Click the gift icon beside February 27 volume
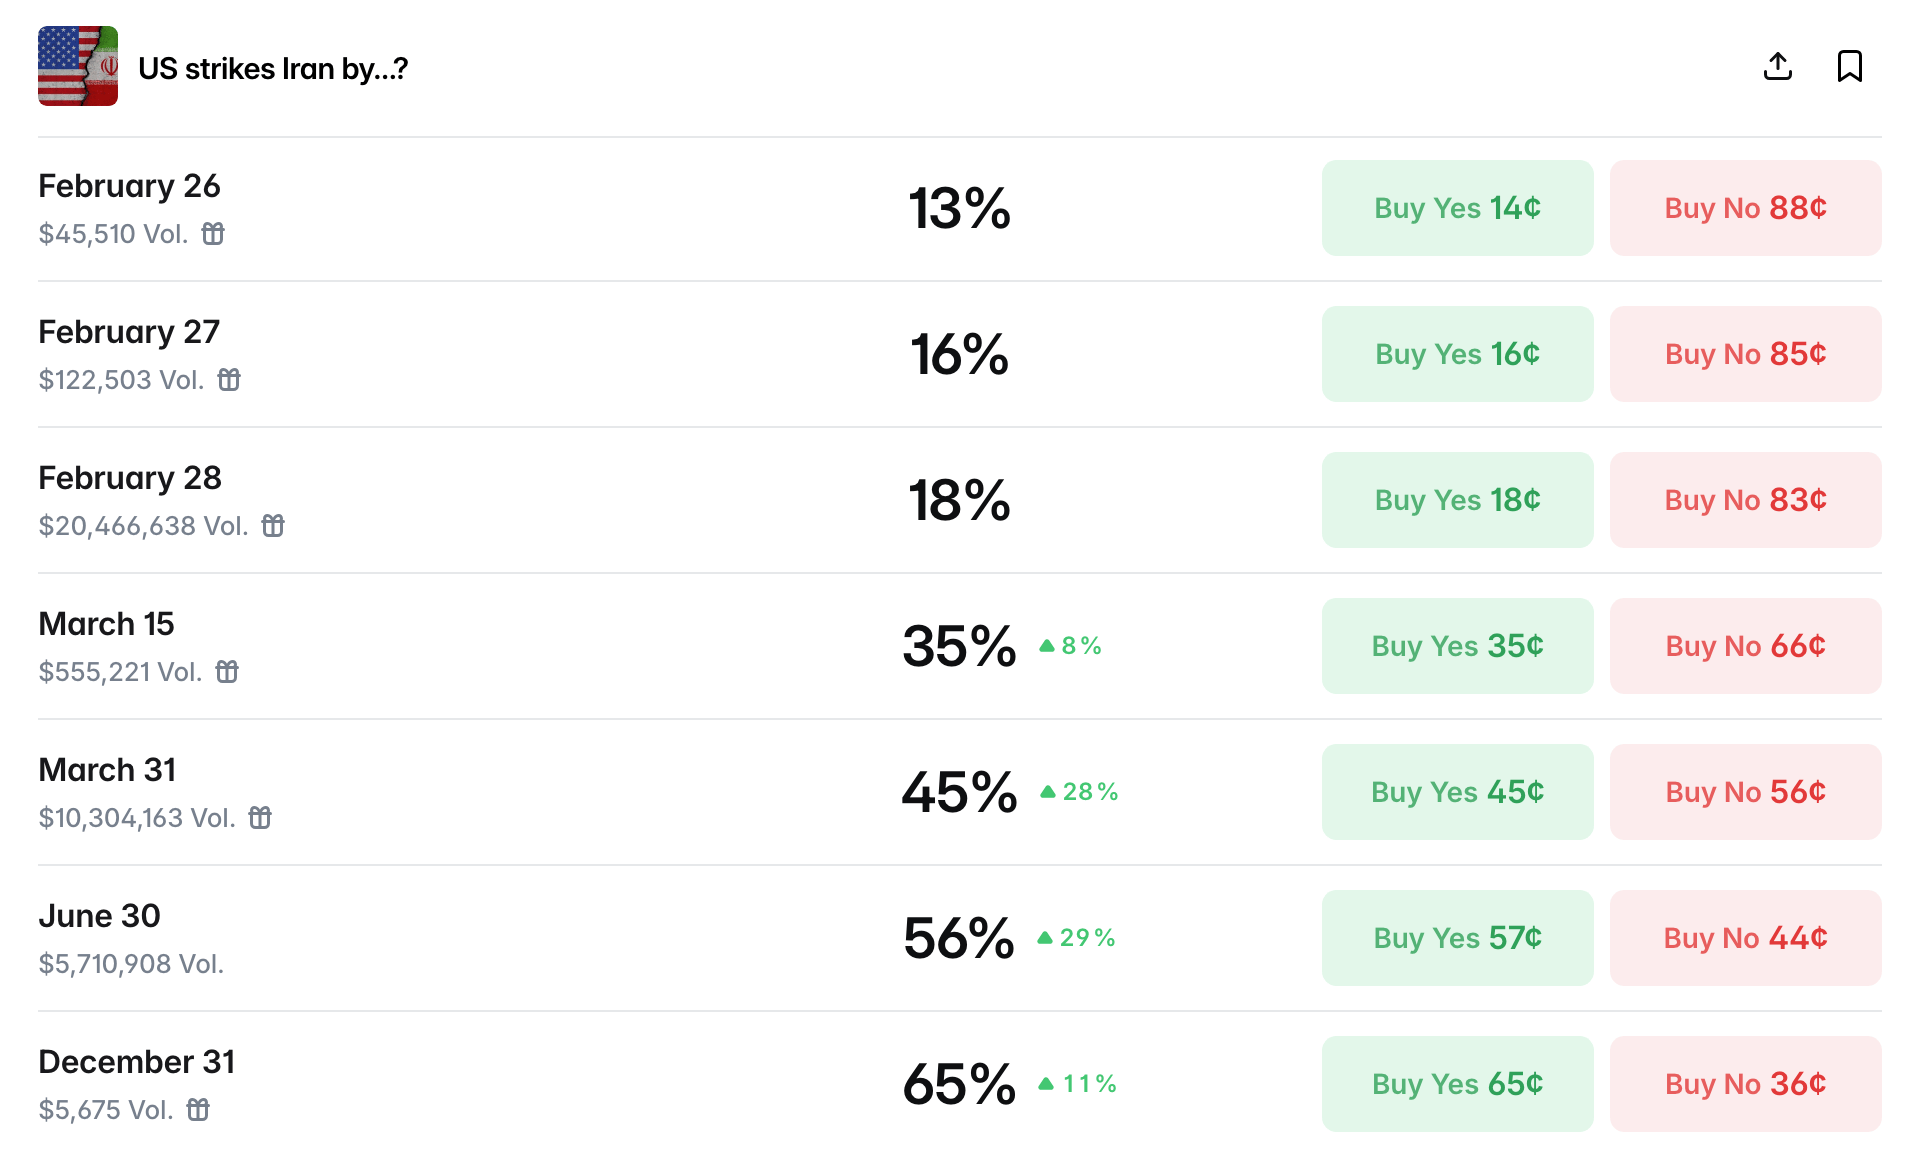The width and height of the screenshot is (1906, 1154). point(229,380)
